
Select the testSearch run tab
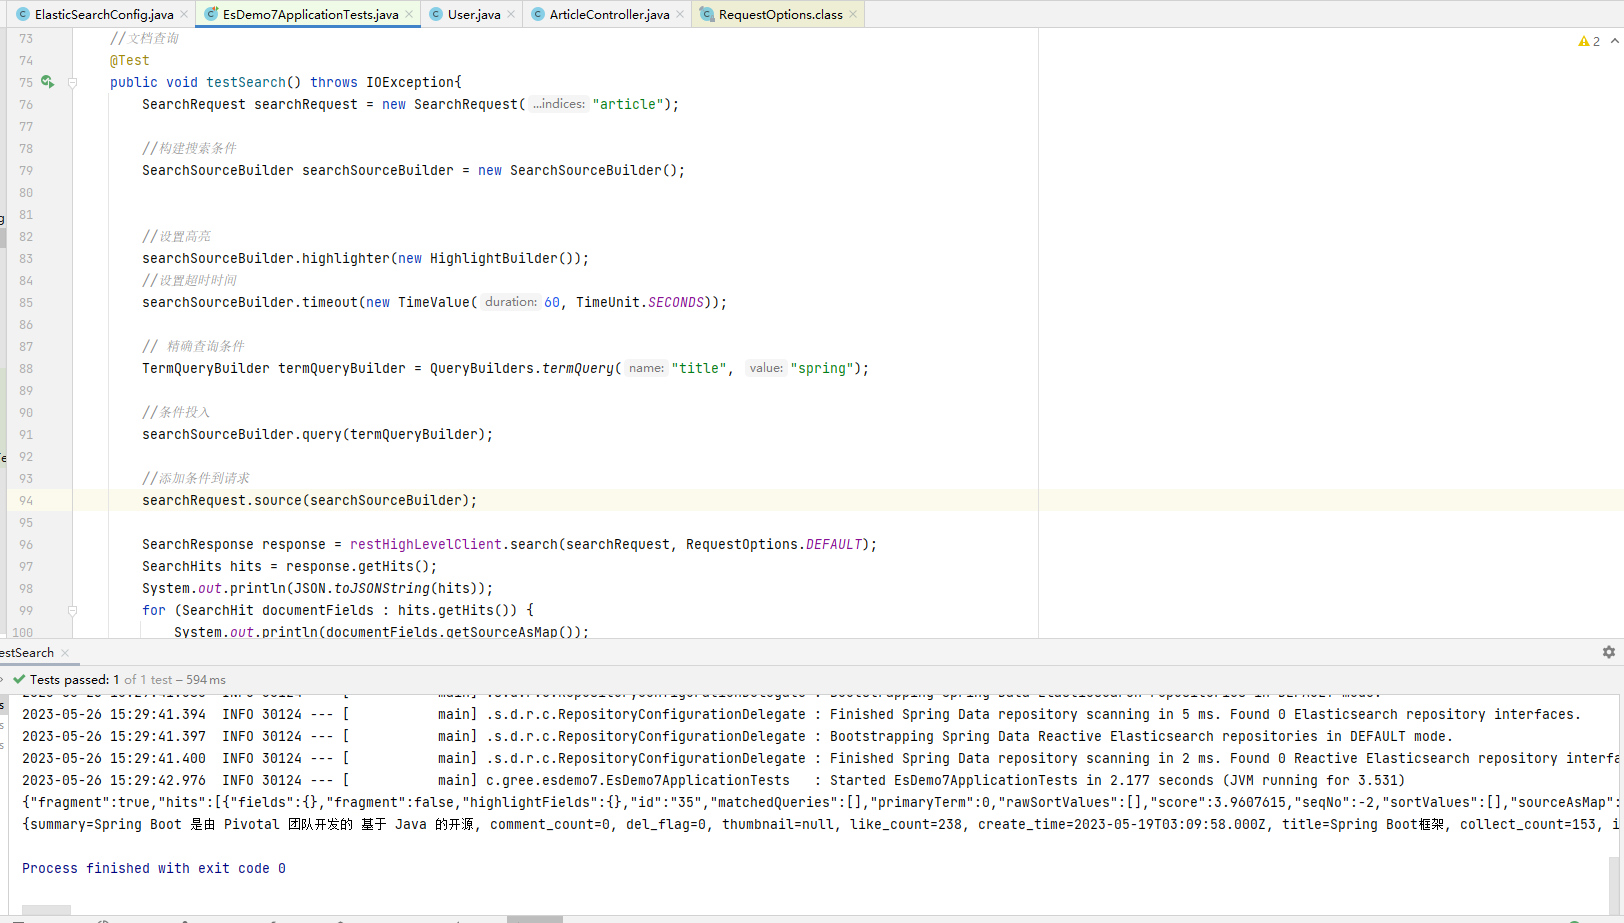point(27,653)
